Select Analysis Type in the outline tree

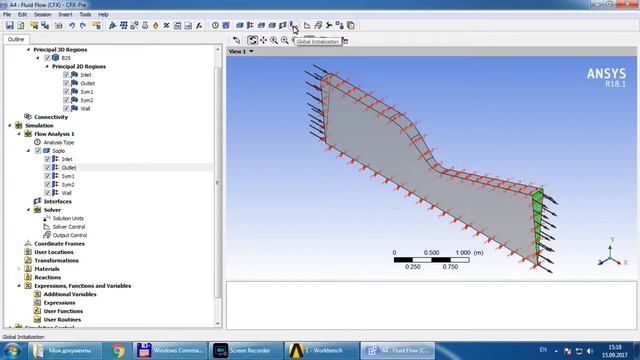[59, 142]
